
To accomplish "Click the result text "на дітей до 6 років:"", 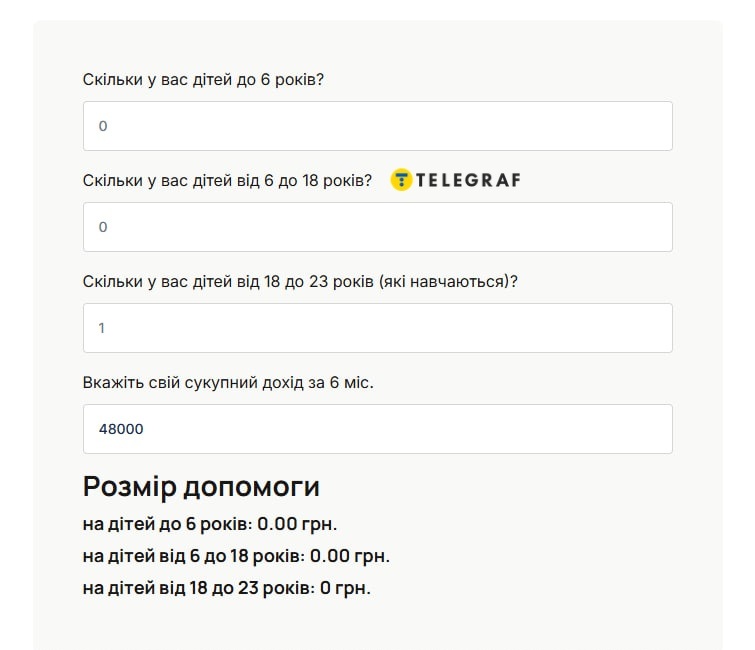I will pos(167,524).
